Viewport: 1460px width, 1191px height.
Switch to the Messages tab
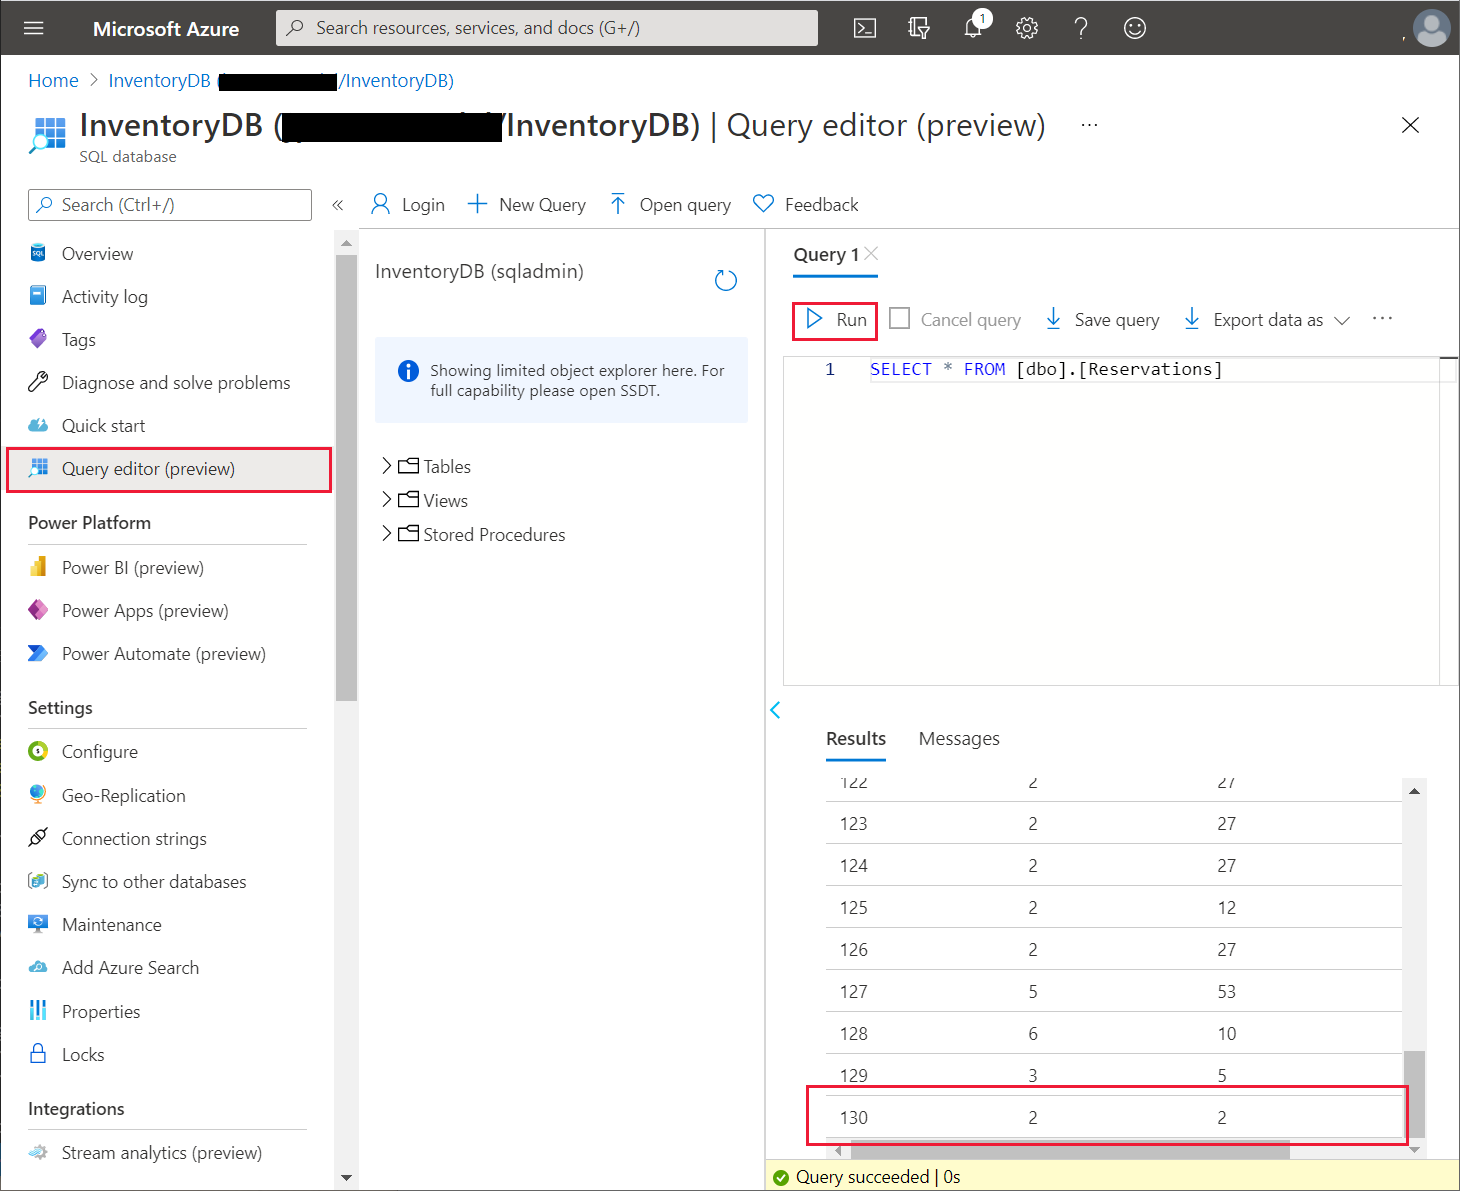959,739
